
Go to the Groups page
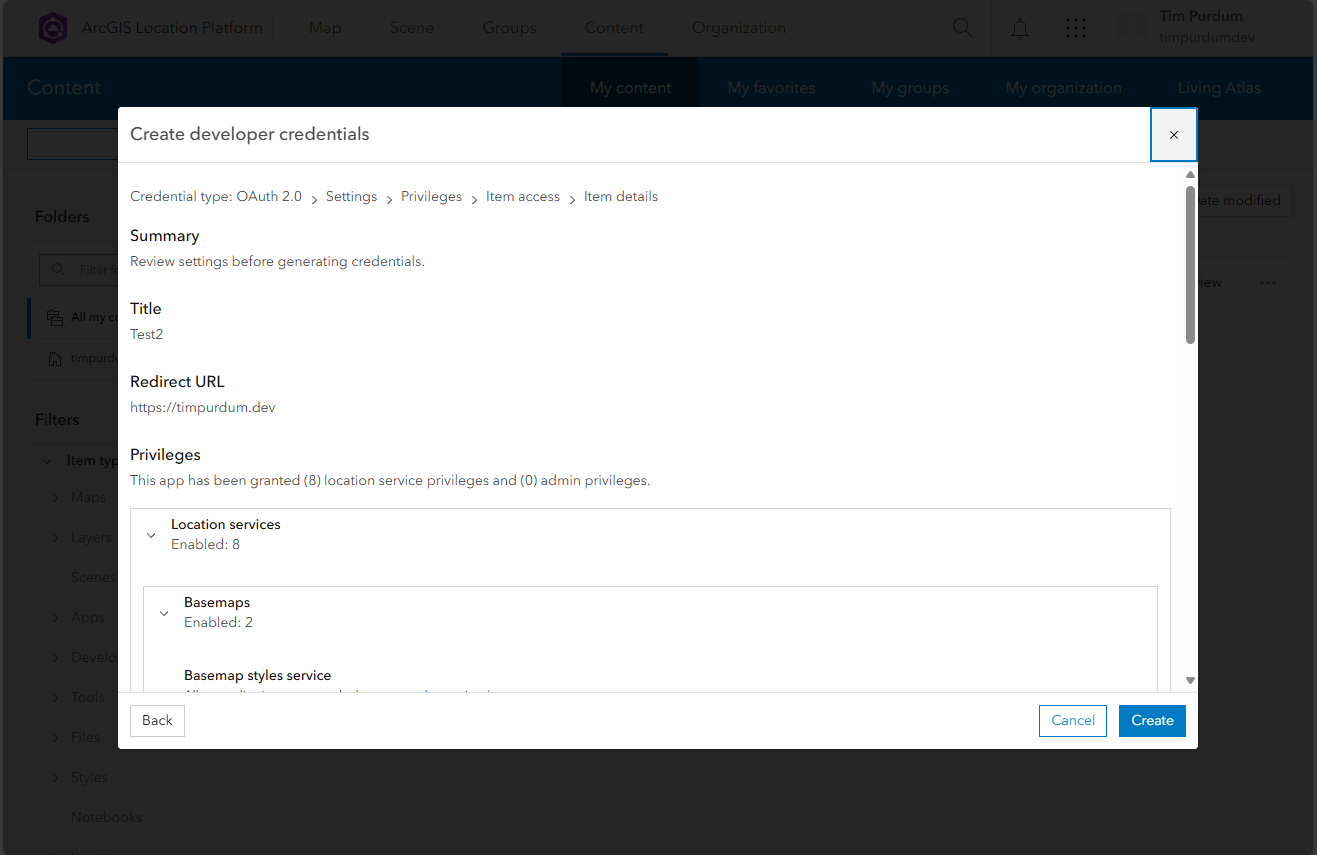[509, 28]
